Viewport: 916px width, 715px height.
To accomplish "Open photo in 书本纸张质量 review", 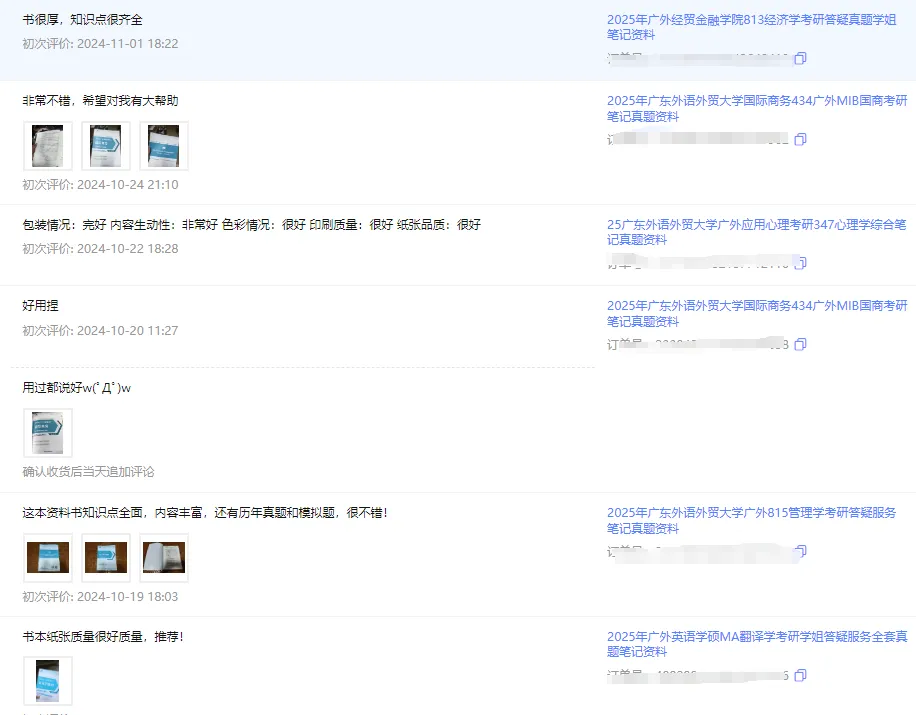I will [x=47, y=680].
